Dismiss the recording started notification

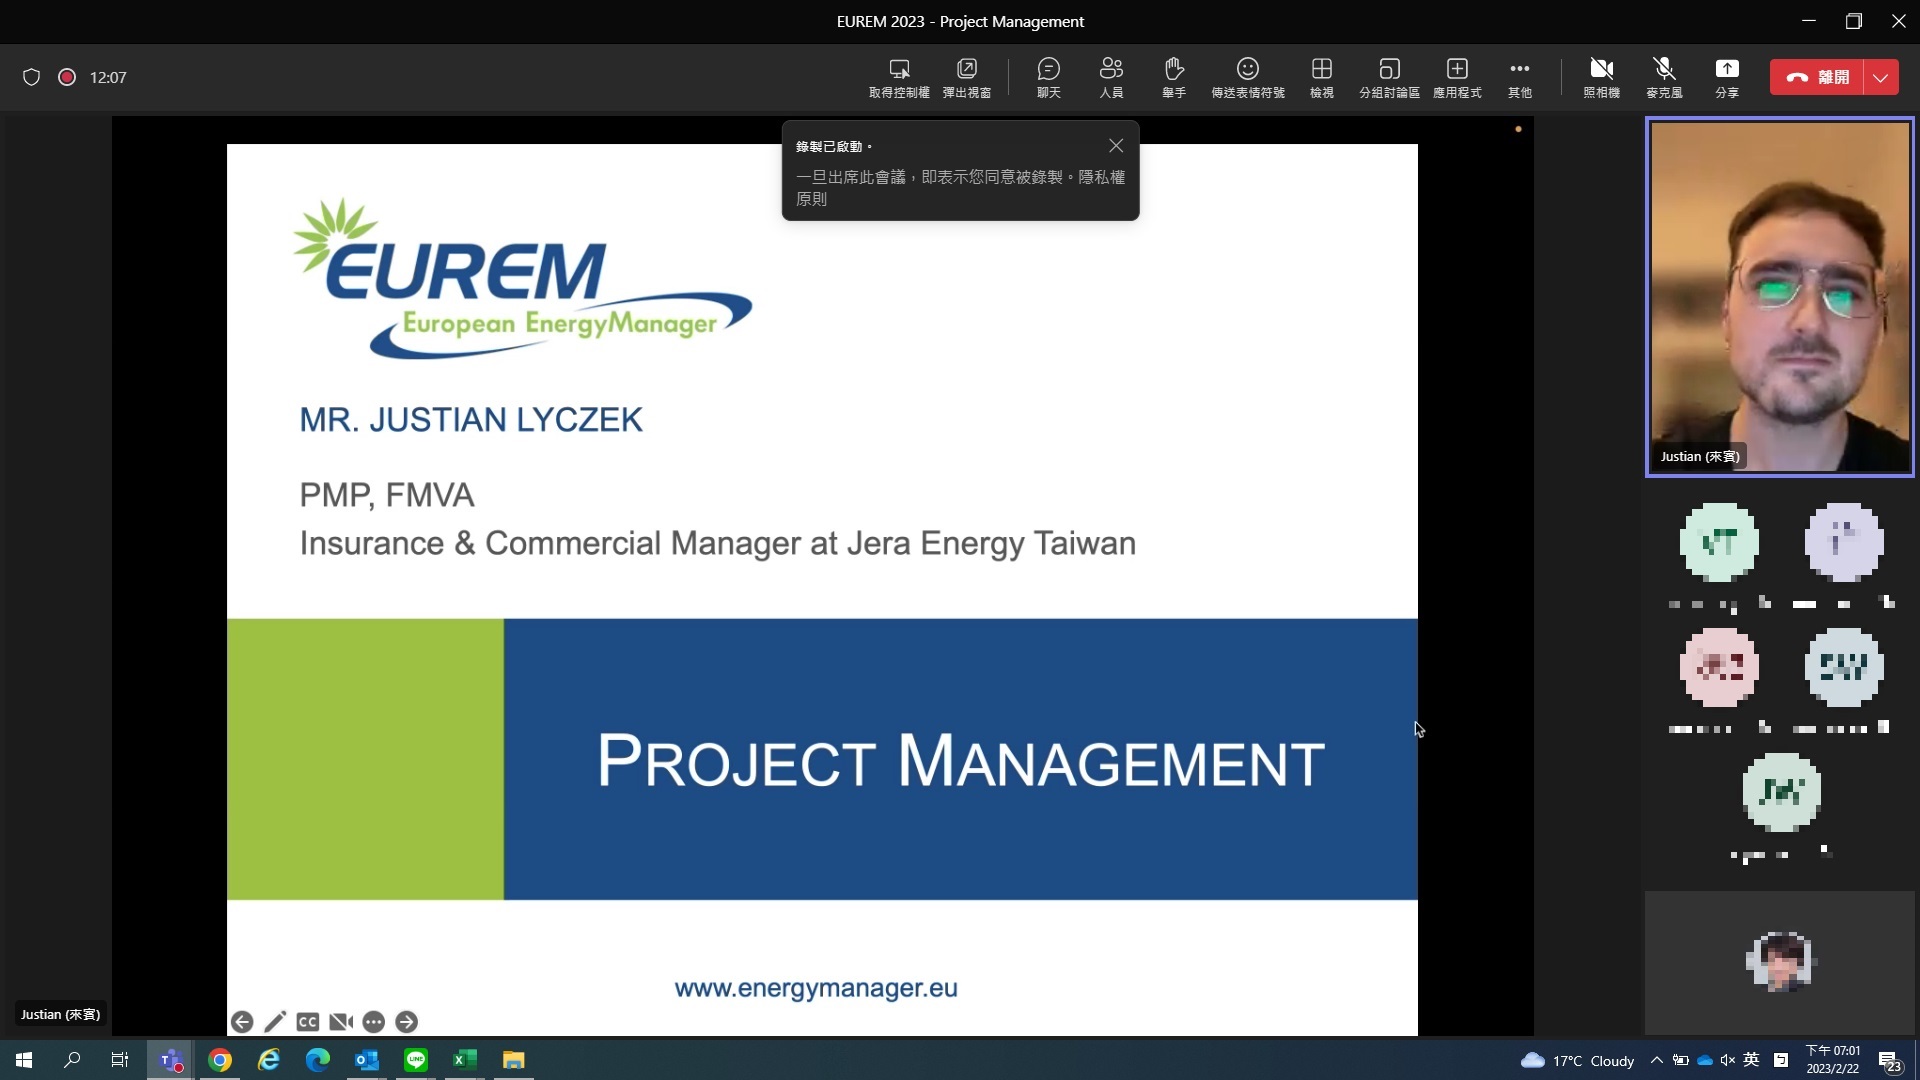click(x=1116, y=146)
